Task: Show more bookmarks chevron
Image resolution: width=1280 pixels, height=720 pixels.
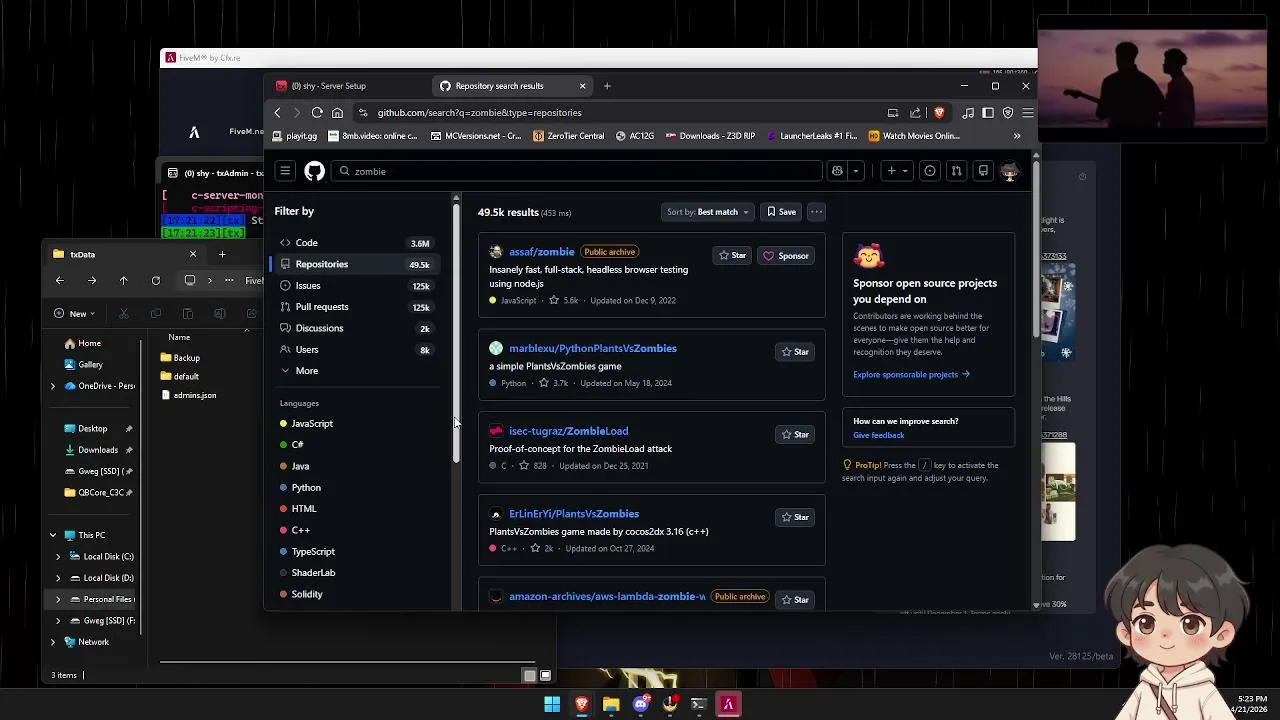Action: [x=1017, y=136]
